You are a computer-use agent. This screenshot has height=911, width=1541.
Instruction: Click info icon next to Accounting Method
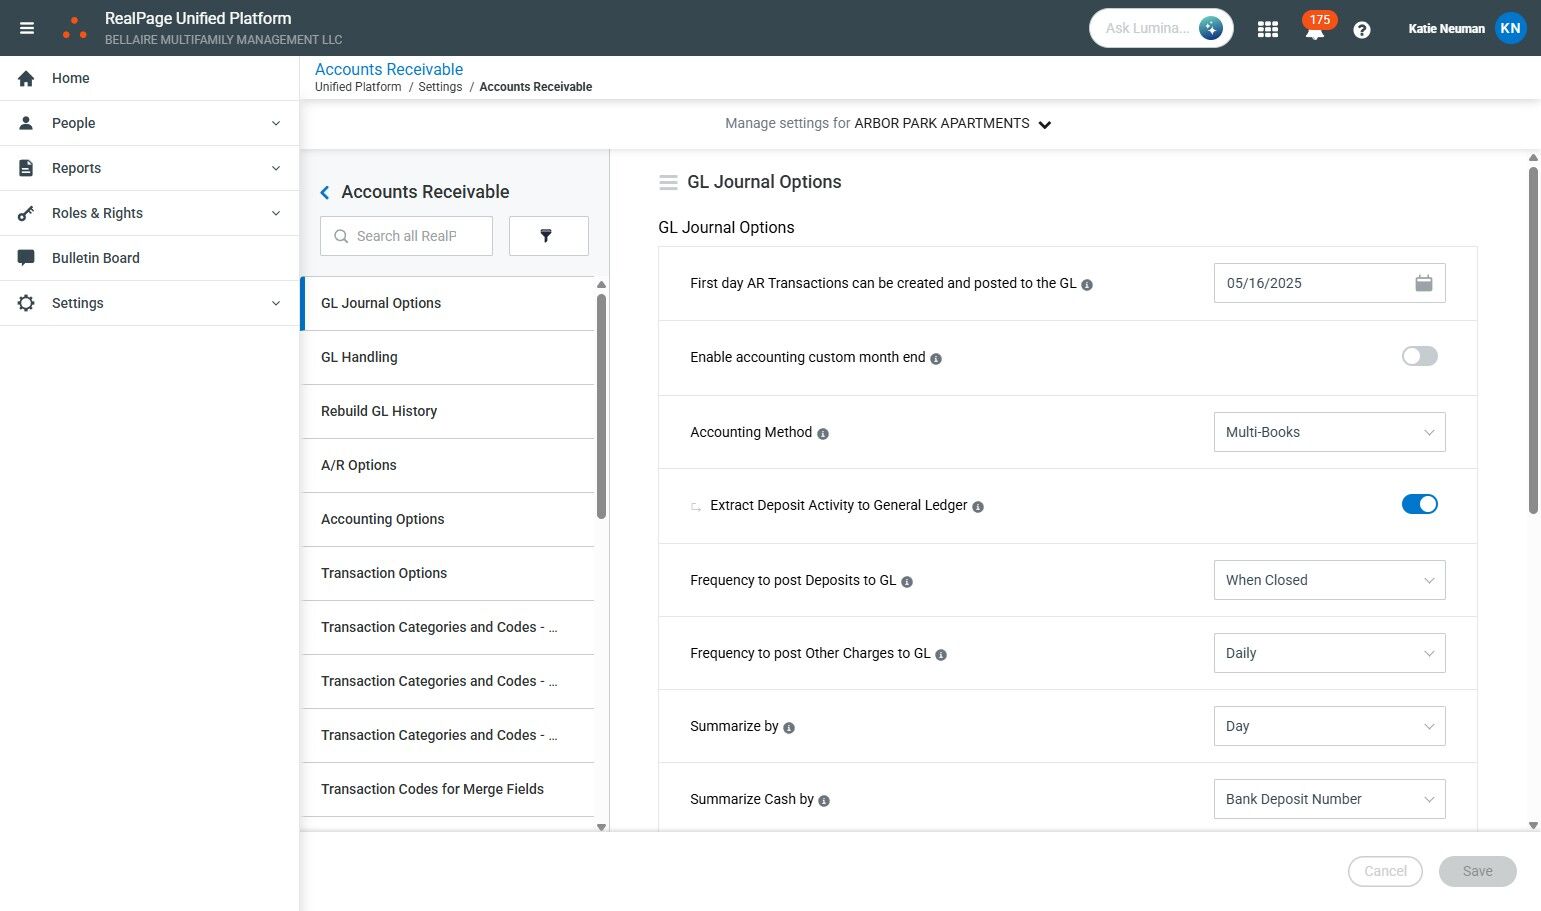click(823, 434)
